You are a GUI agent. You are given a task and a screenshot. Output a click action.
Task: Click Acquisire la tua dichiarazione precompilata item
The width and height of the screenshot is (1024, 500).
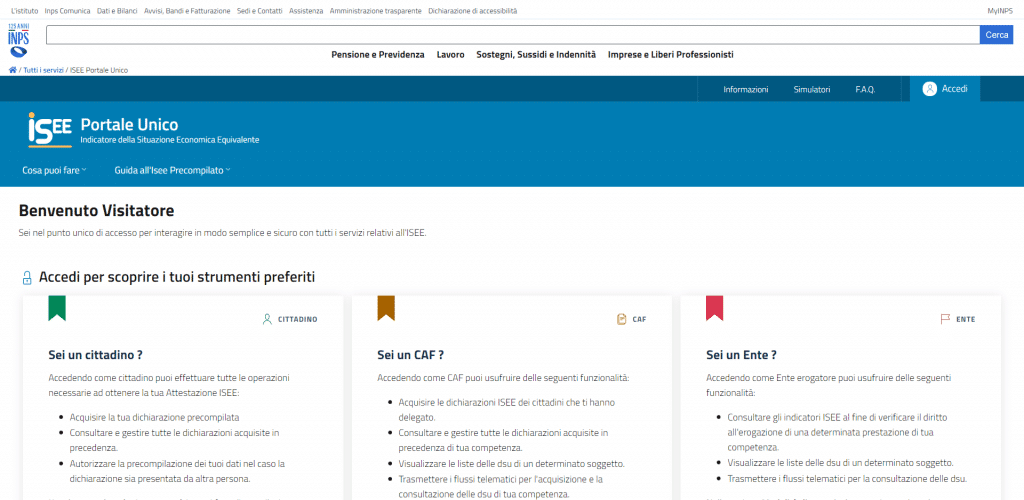154,416
